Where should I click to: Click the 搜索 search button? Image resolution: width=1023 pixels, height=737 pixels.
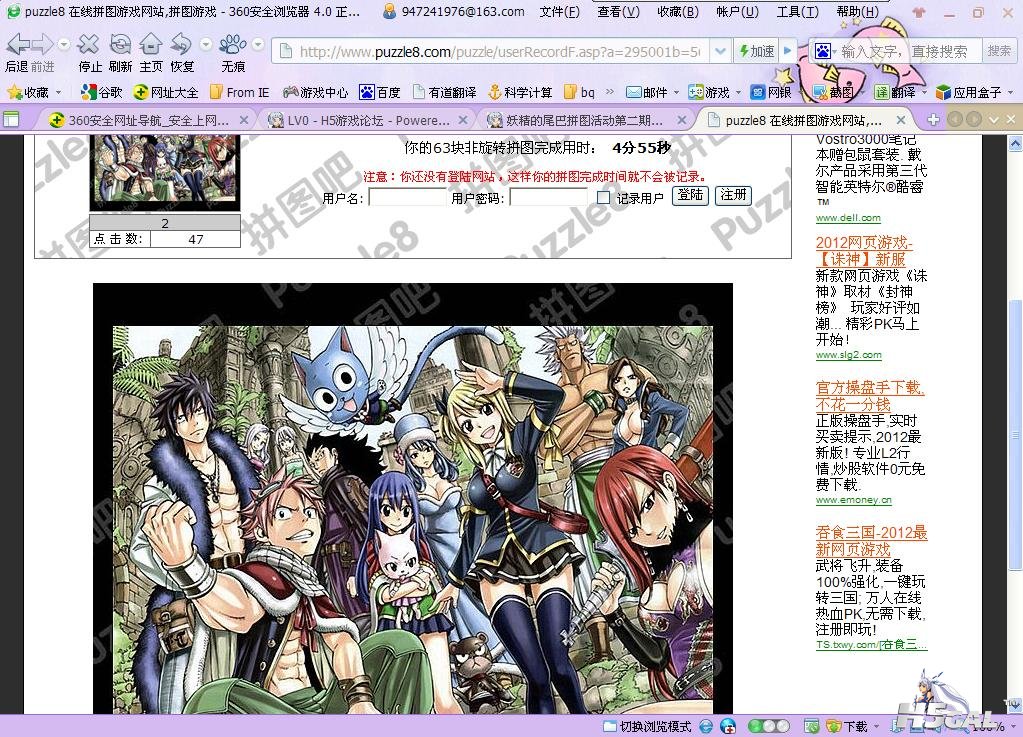[x=999, y=51]
